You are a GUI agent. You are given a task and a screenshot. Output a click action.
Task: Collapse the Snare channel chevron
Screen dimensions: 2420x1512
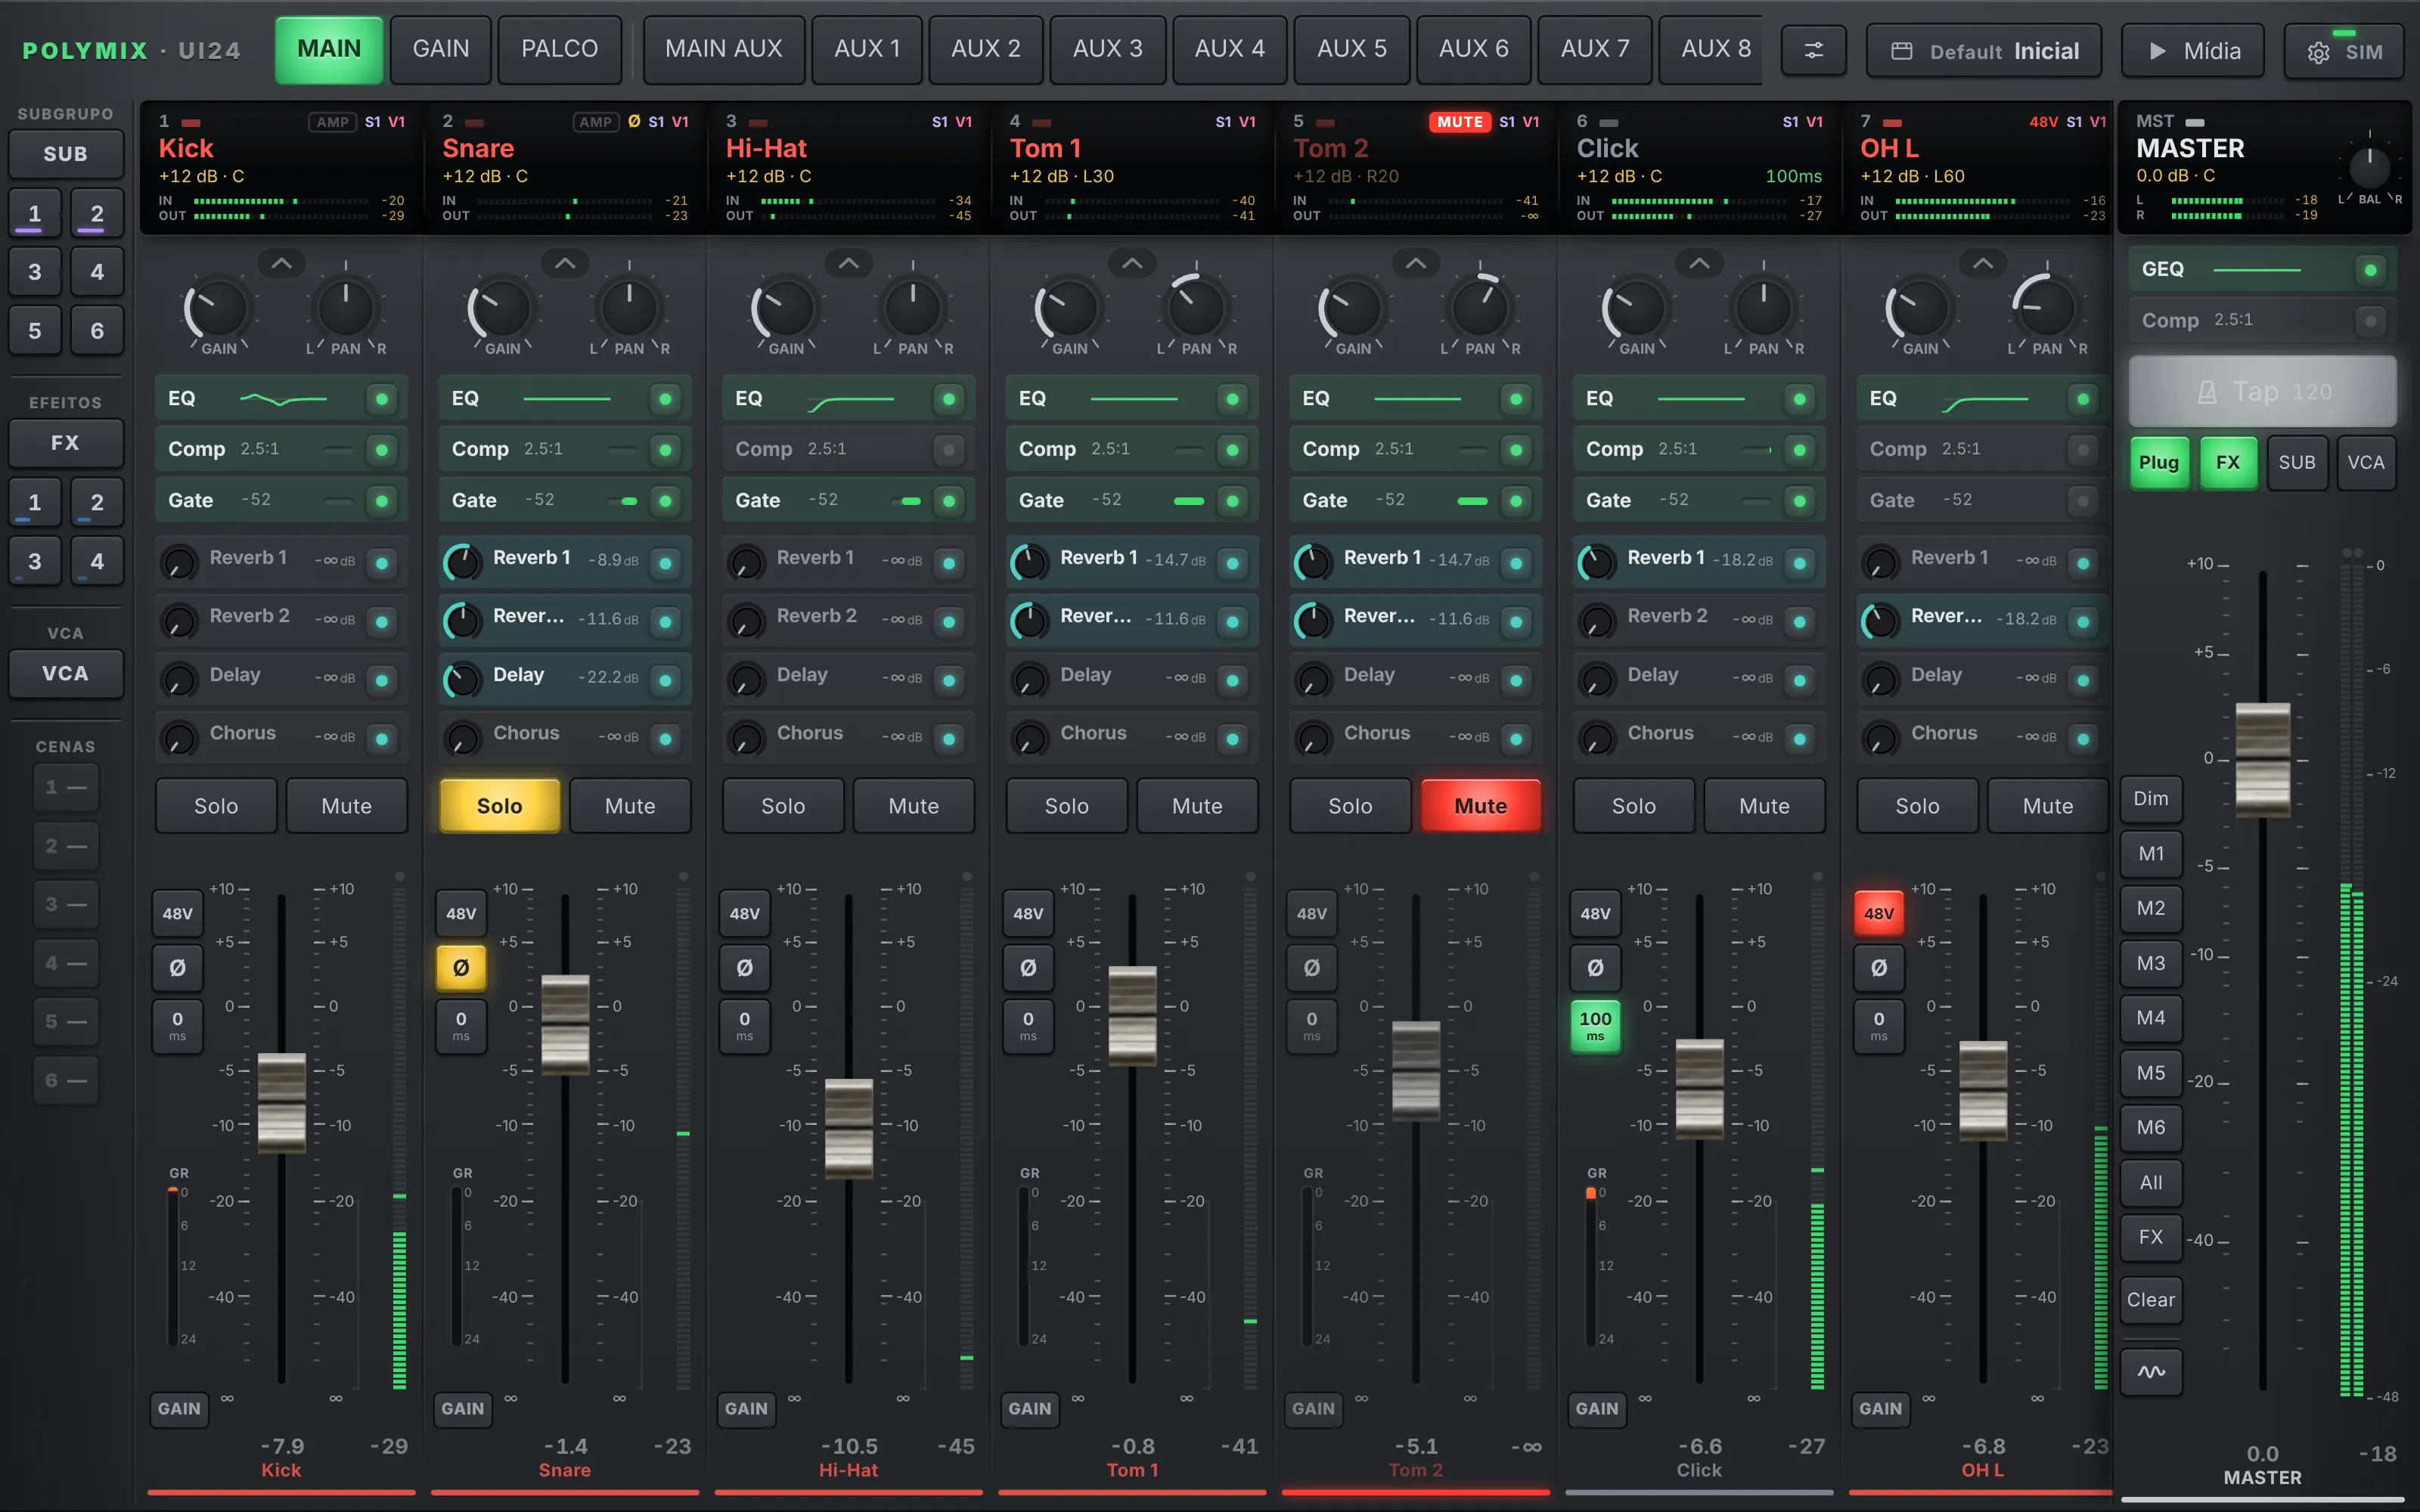coord(565,264)
